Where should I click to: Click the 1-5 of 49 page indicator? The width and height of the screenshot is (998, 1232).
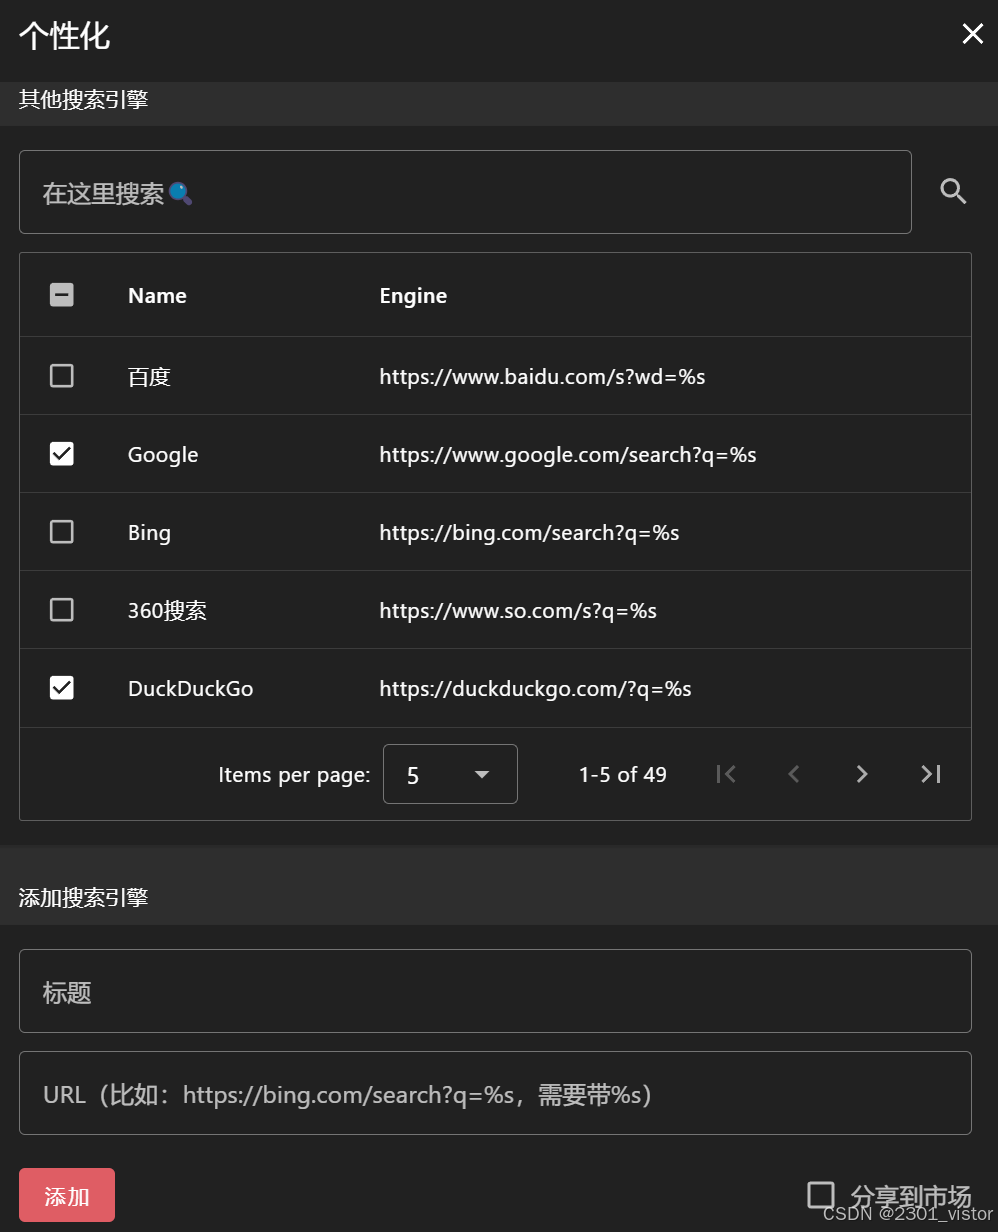tap(622, 775)
